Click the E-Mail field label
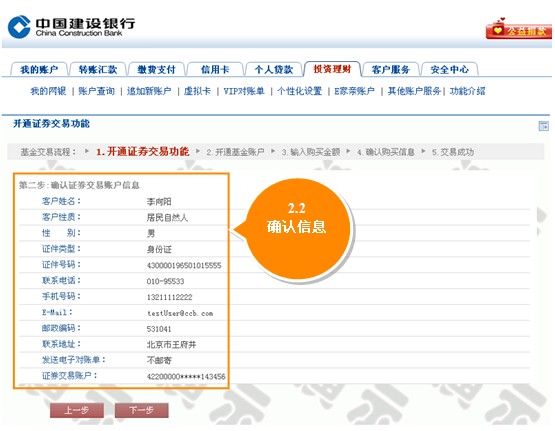 (57, 312)
